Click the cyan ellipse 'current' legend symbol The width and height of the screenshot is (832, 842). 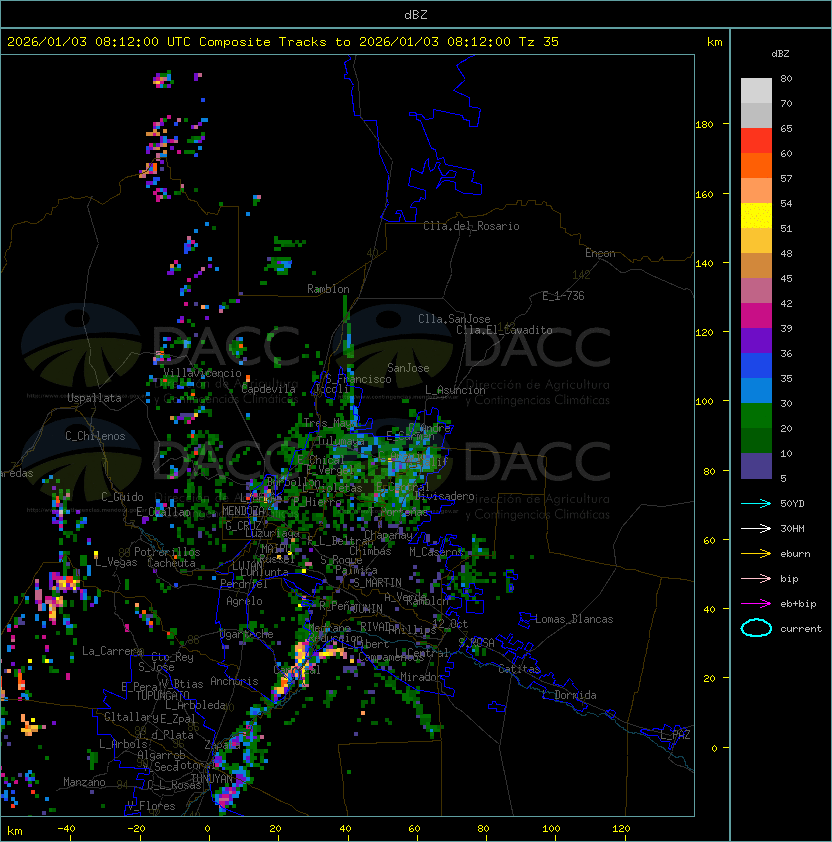point(756,628)
